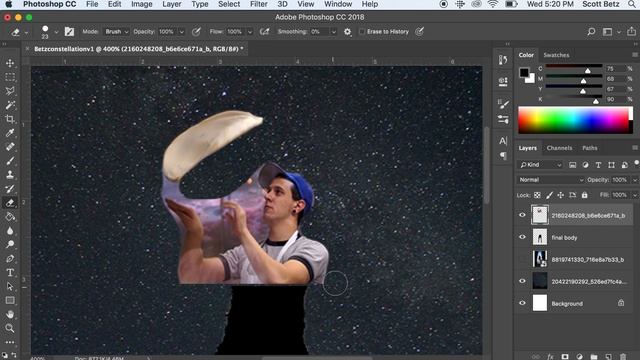Image resolution: width=640 pixels, height=360 pixels.
Task: Select the Blur tool
Action: (x=10, y=231)
